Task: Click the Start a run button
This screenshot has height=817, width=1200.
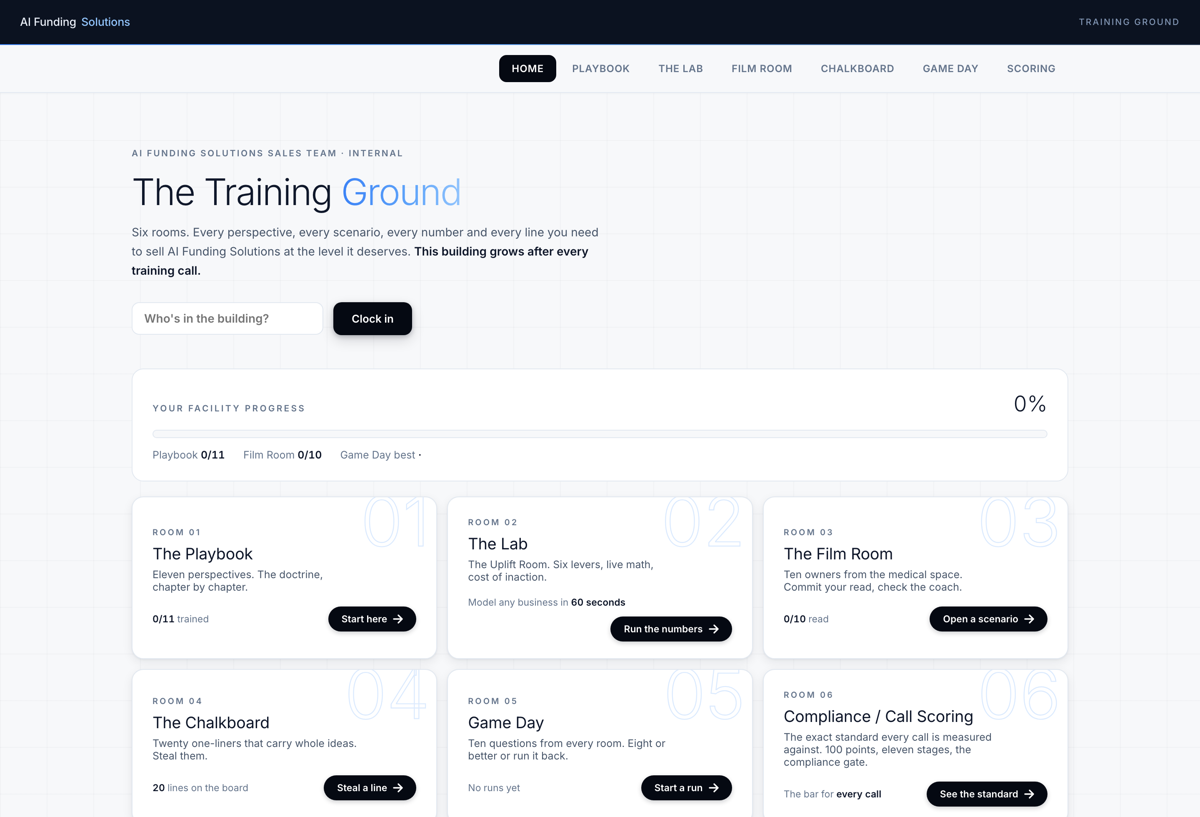Action: [x=686, y=788]
